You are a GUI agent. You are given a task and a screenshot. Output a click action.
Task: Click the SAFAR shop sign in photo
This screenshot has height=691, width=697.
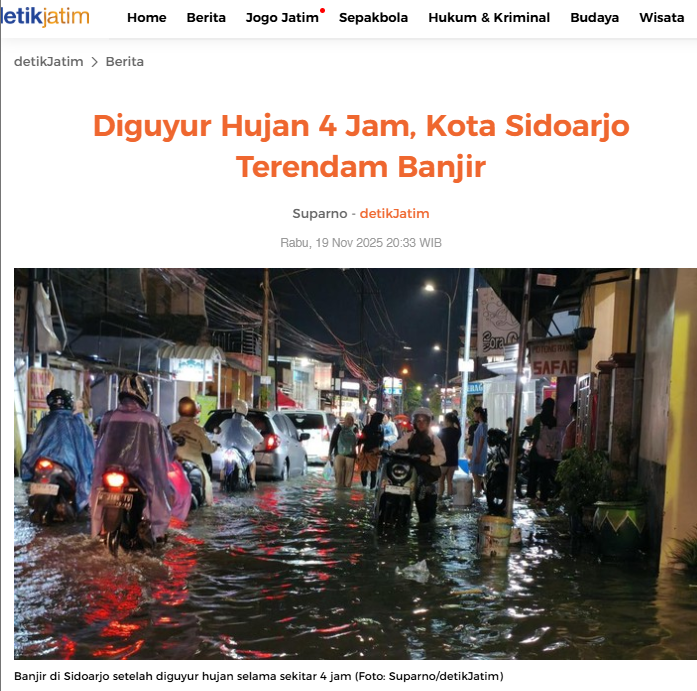tap(554, 367)
